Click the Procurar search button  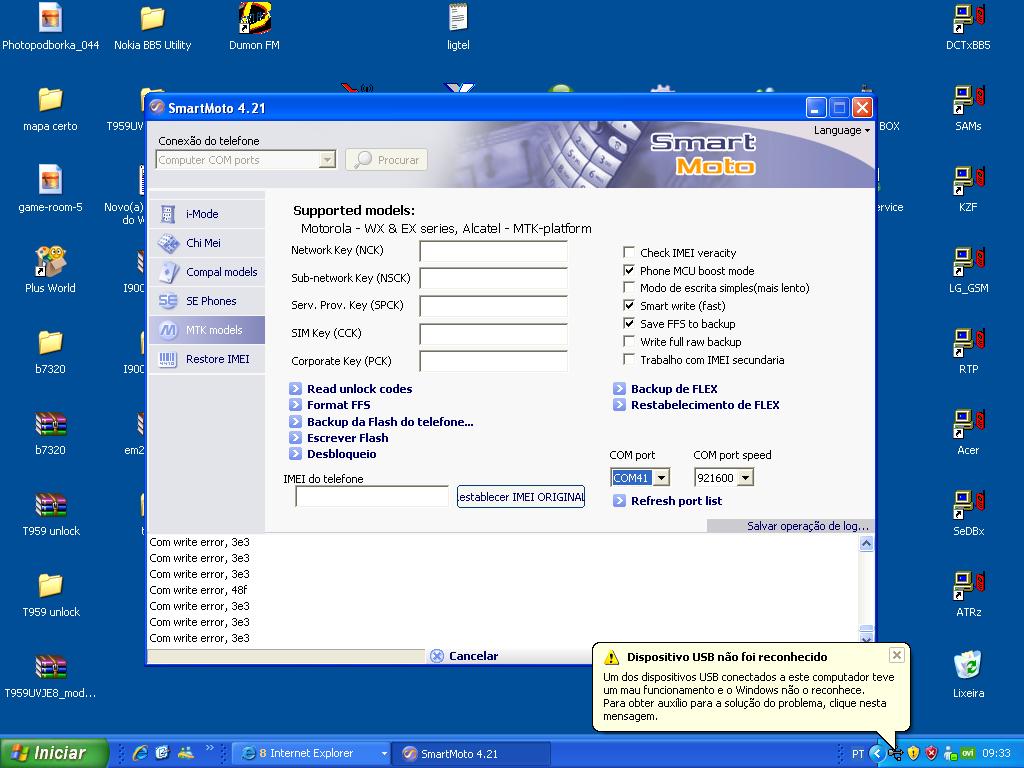click(x=387, y=160)
